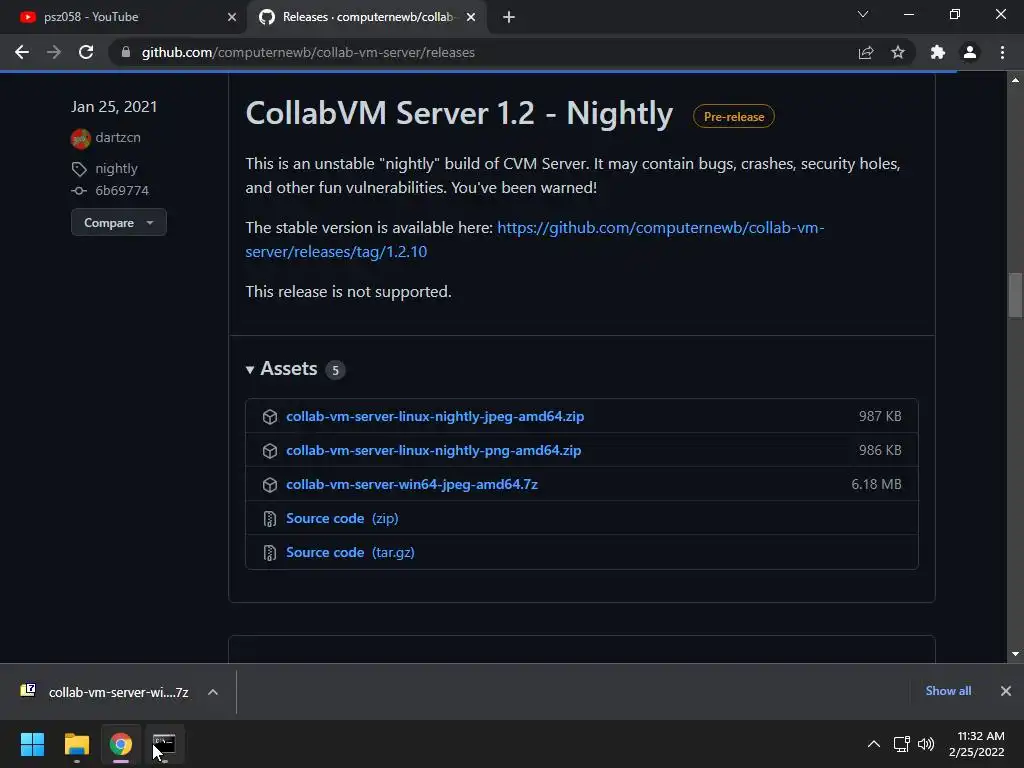Screen dimensions: 1024x768
Task: Open the Chrome three-dot menu
Action: pyautogui.click(x=1002, y=52)
